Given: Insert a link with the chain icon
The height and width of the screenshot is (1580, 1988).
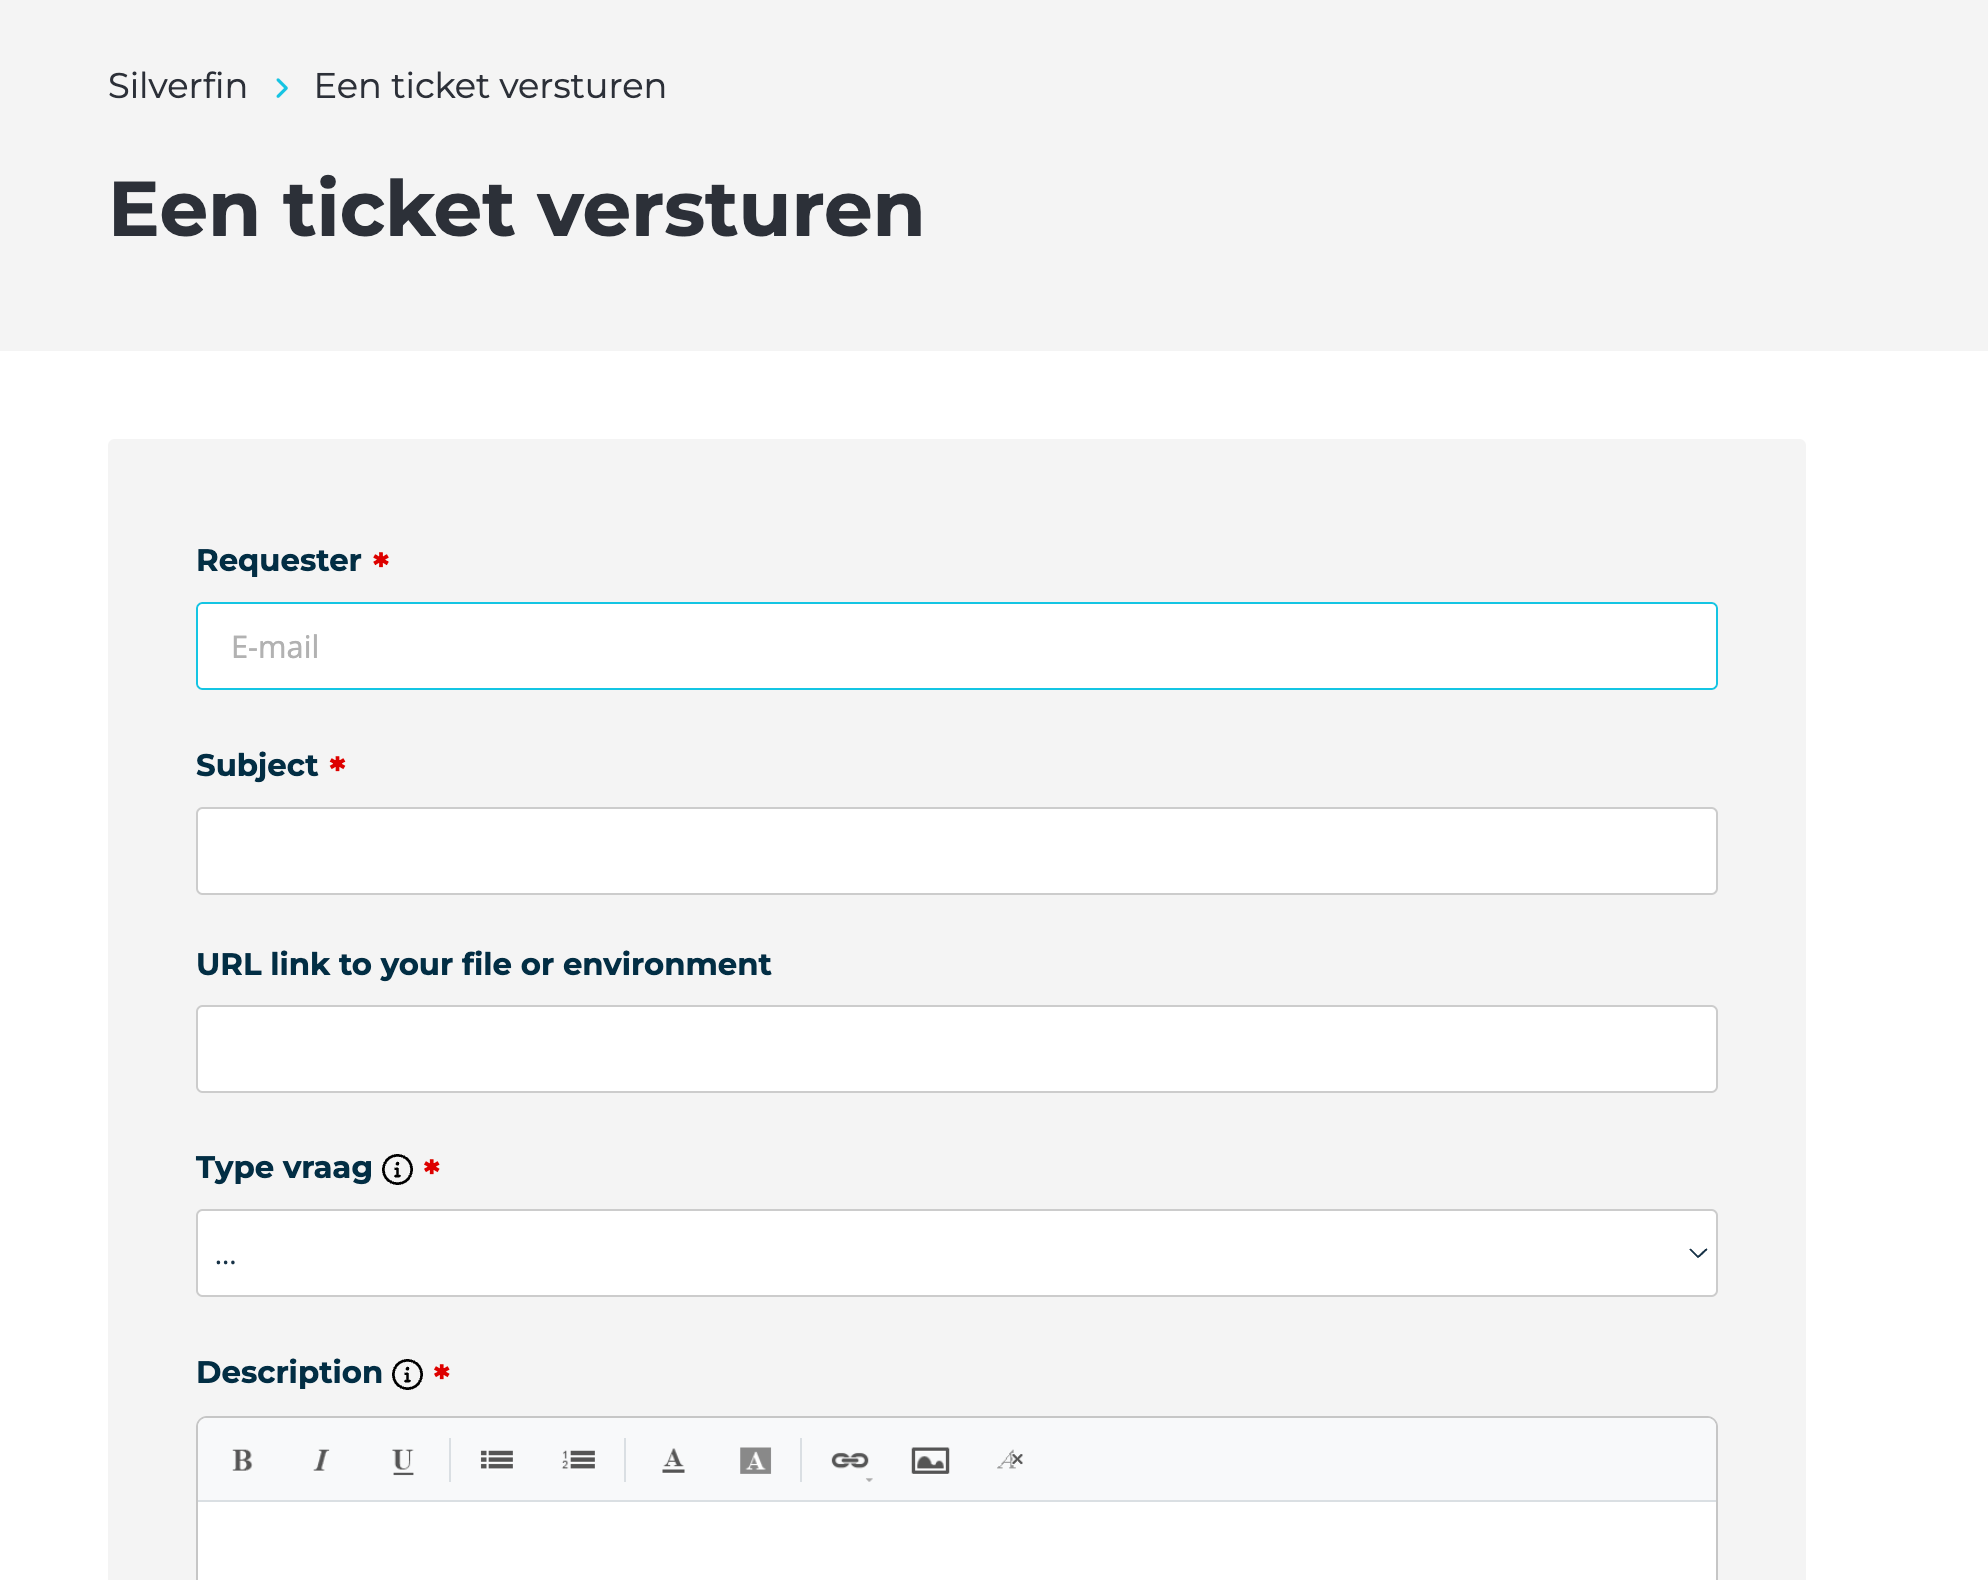Looking at the screenshot, I should 850,1460.
